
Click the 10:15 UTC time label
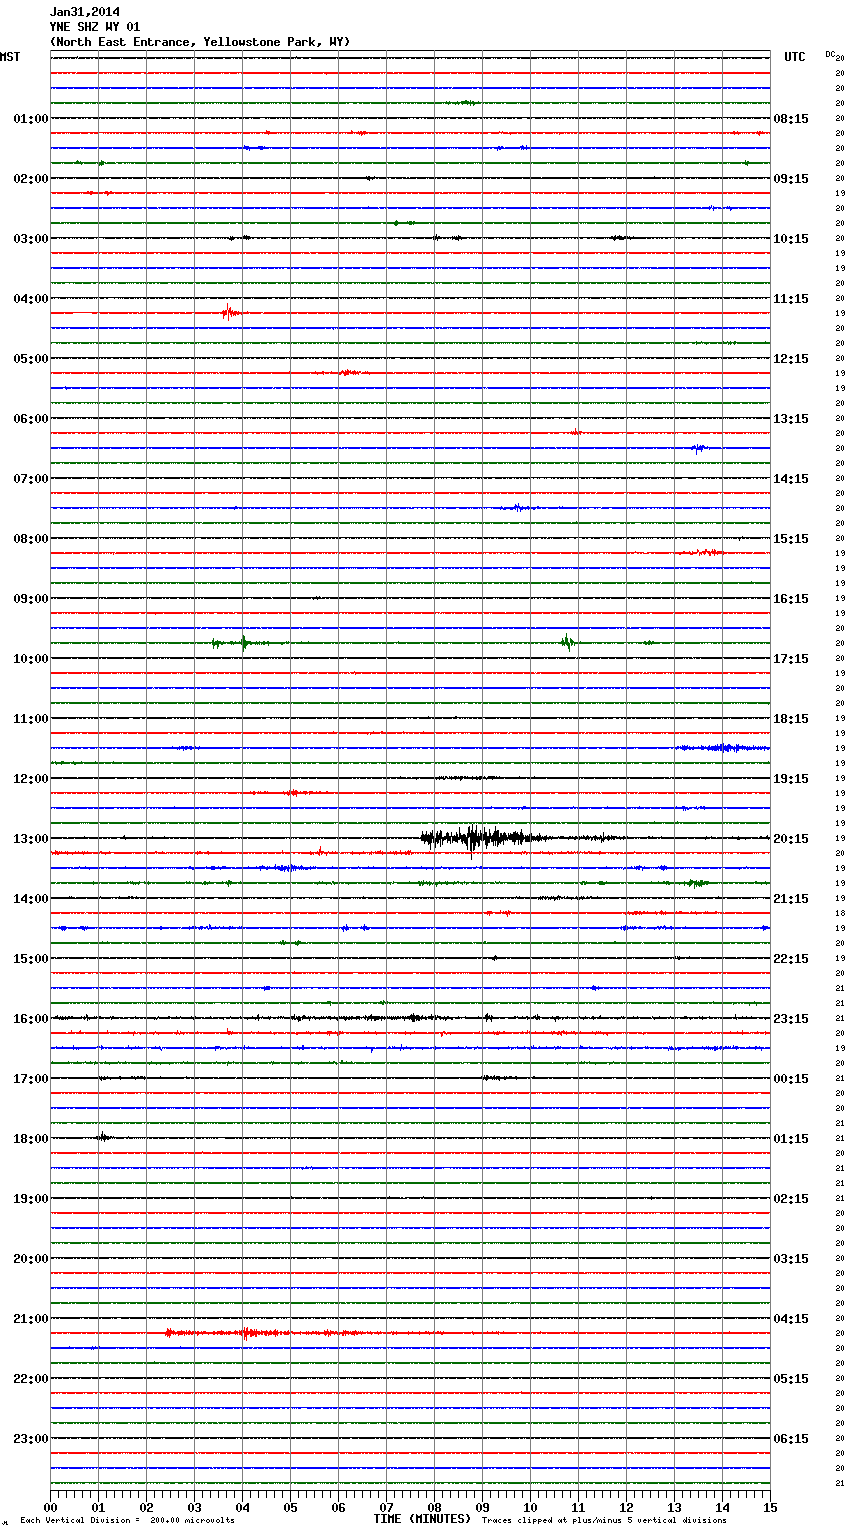tap(791, 239)
